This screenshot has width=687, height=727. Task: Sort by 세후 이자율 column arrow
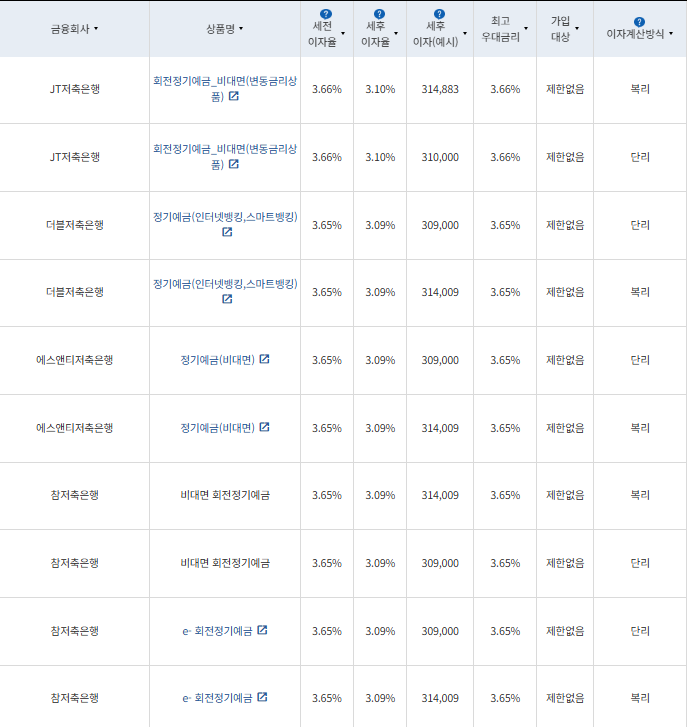tap(396, 33)
